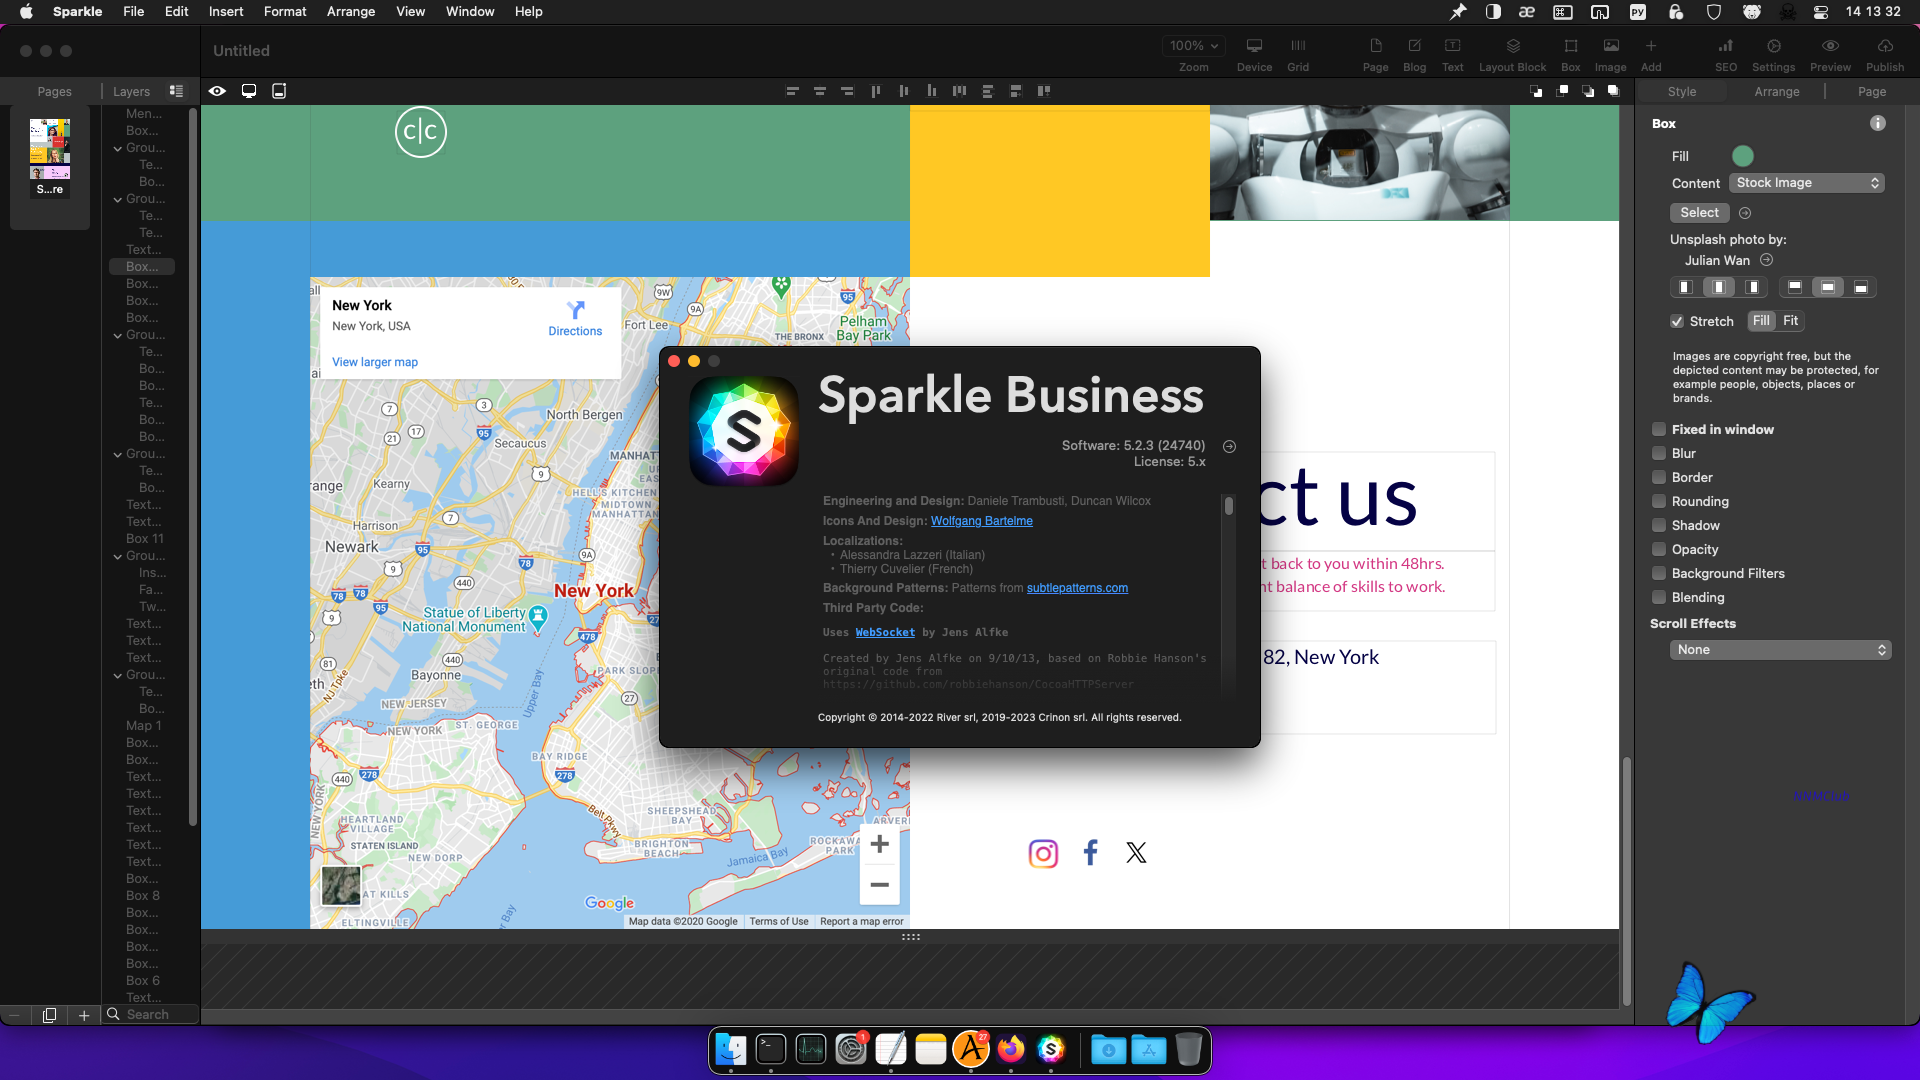Toggle the eye visibility icon above canvas
The image size is (1920, 1080).
click(x=217, y=91)
